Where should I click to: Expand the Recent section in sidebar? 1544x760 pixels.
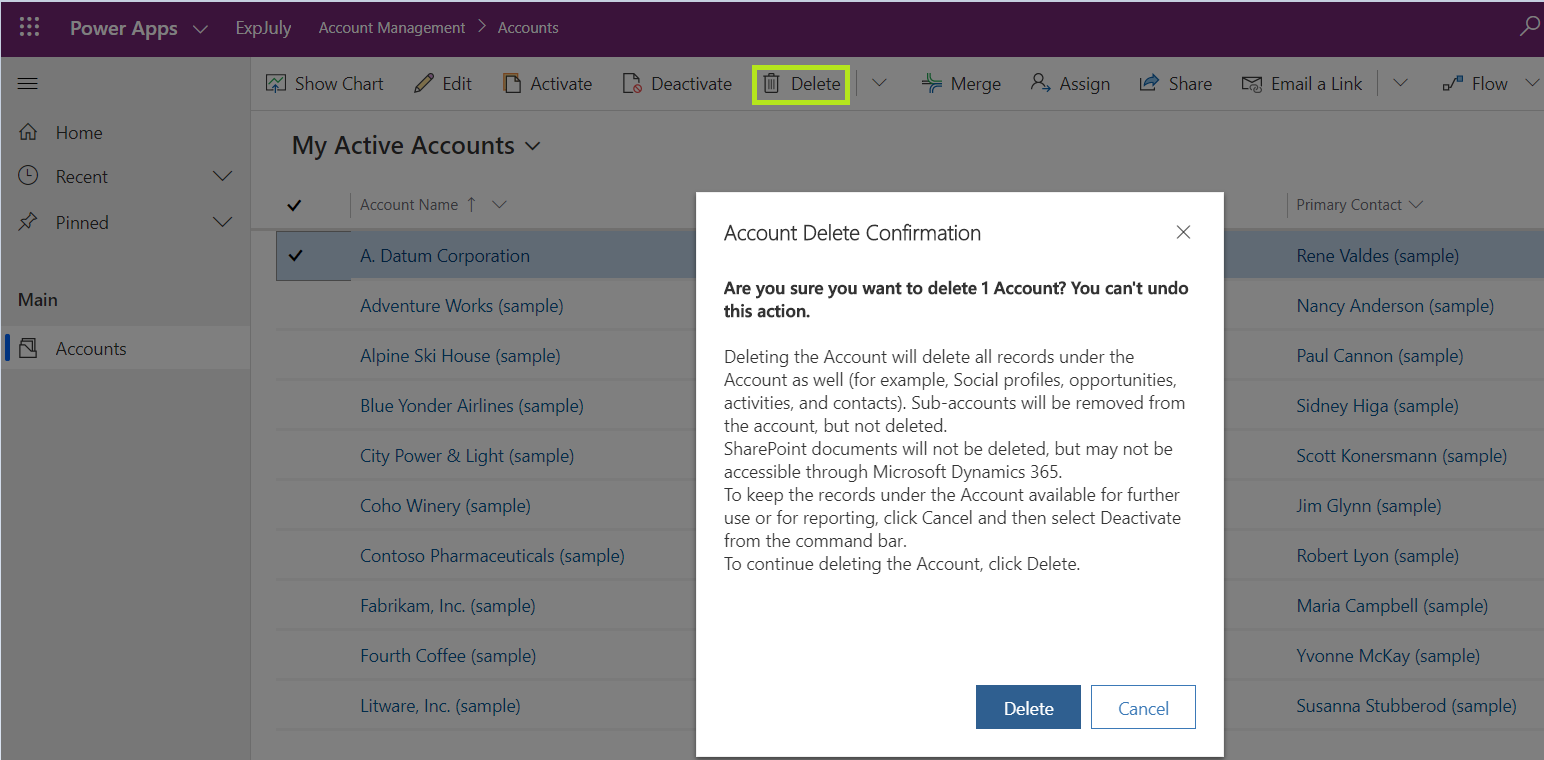click(223, 177)
